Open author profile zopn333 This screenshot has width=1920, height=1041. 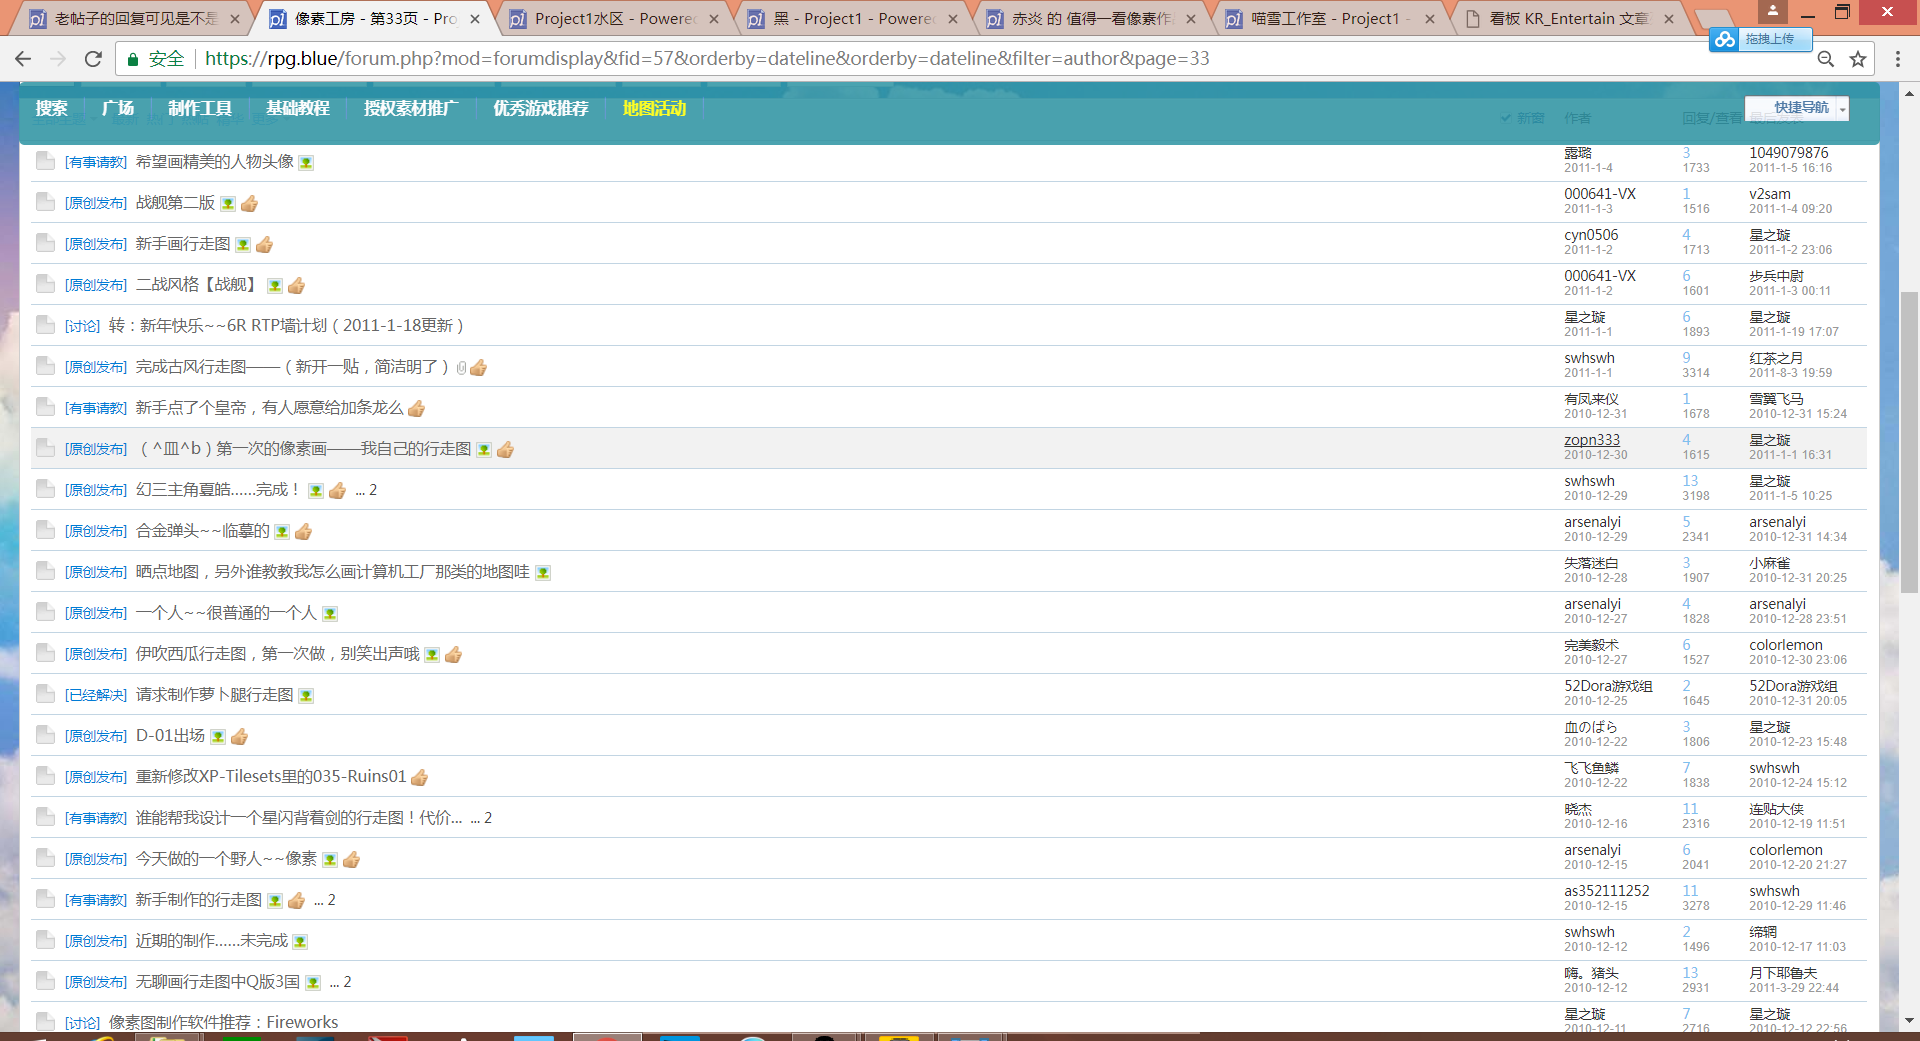click(1592, 440)
